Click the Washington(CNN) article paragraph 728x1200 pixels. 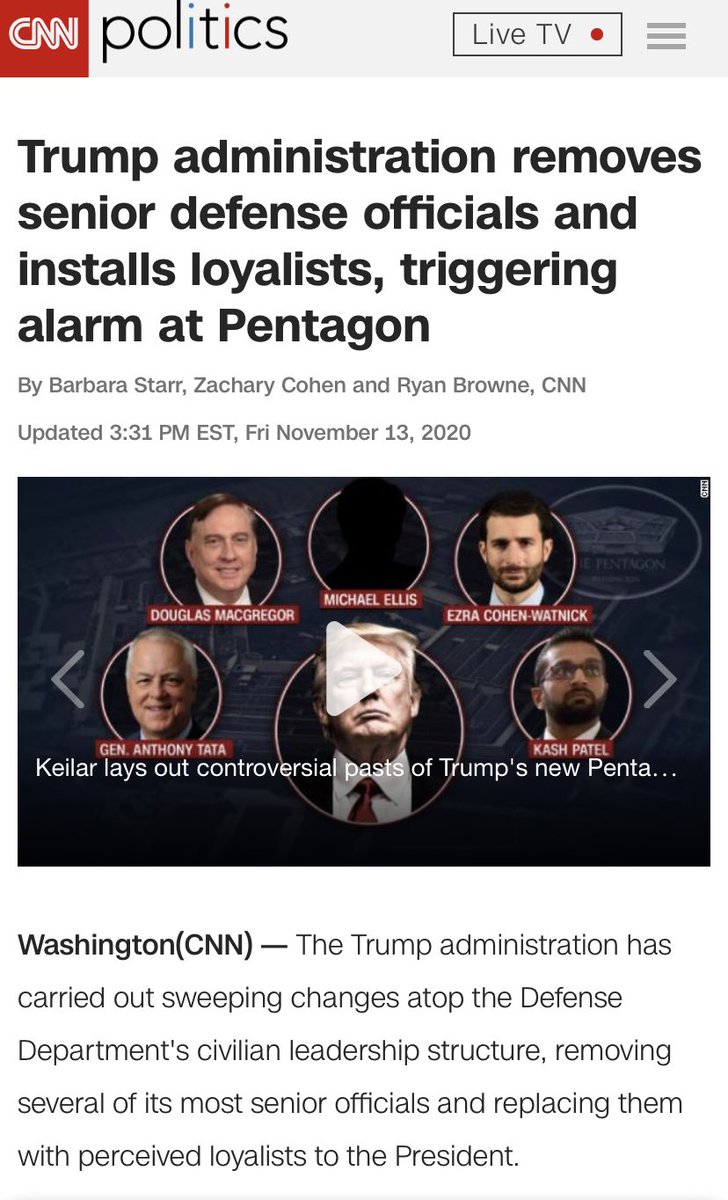click(350, 1050)
